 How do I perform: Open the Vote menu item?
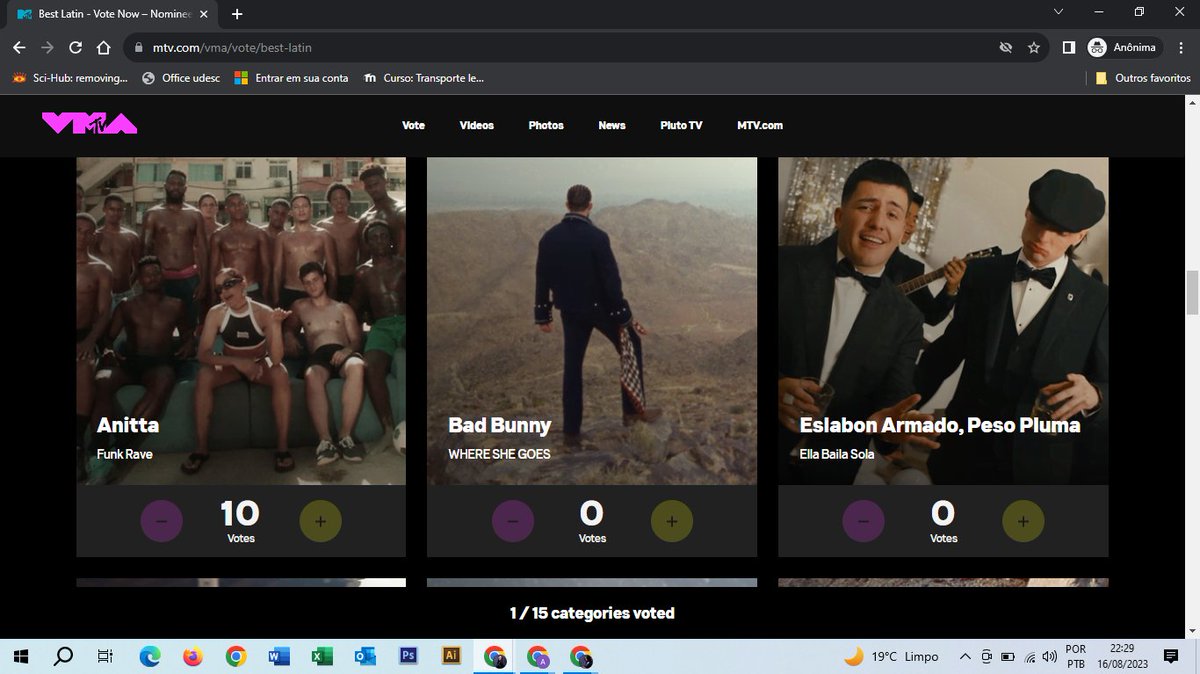413,126
